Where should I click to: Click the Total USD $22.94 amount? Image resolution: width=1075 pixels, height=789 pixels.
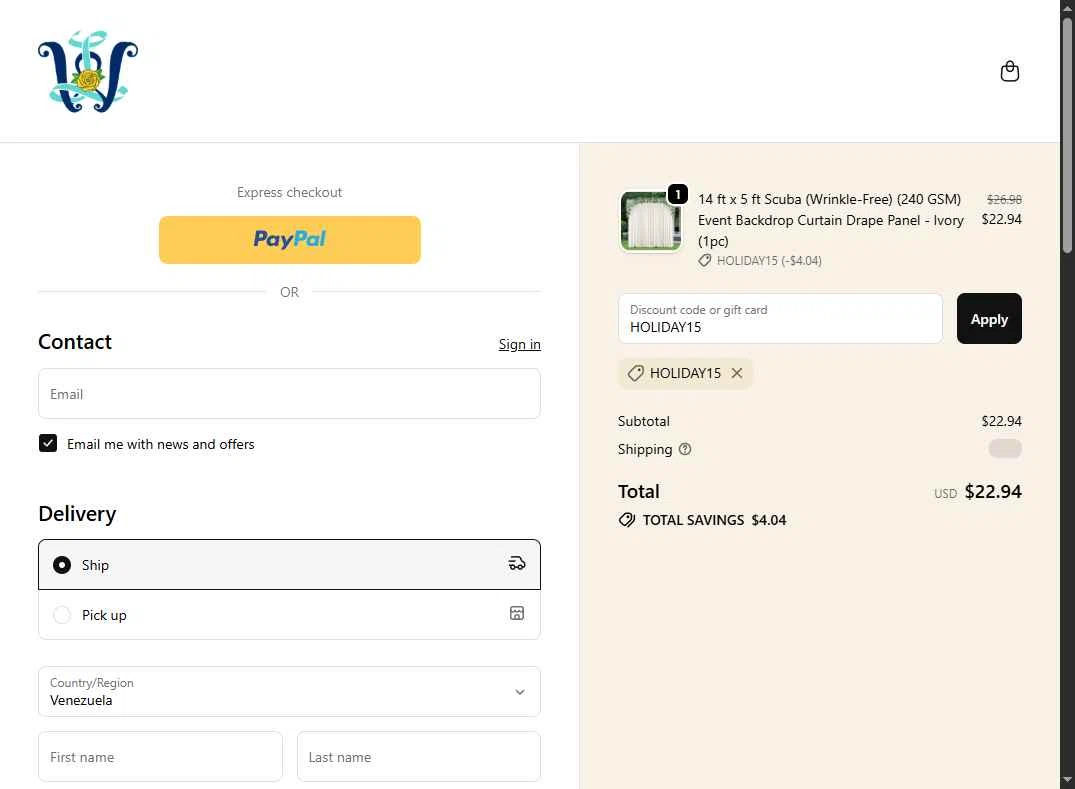pyautogui.click(x=978, y=491)
